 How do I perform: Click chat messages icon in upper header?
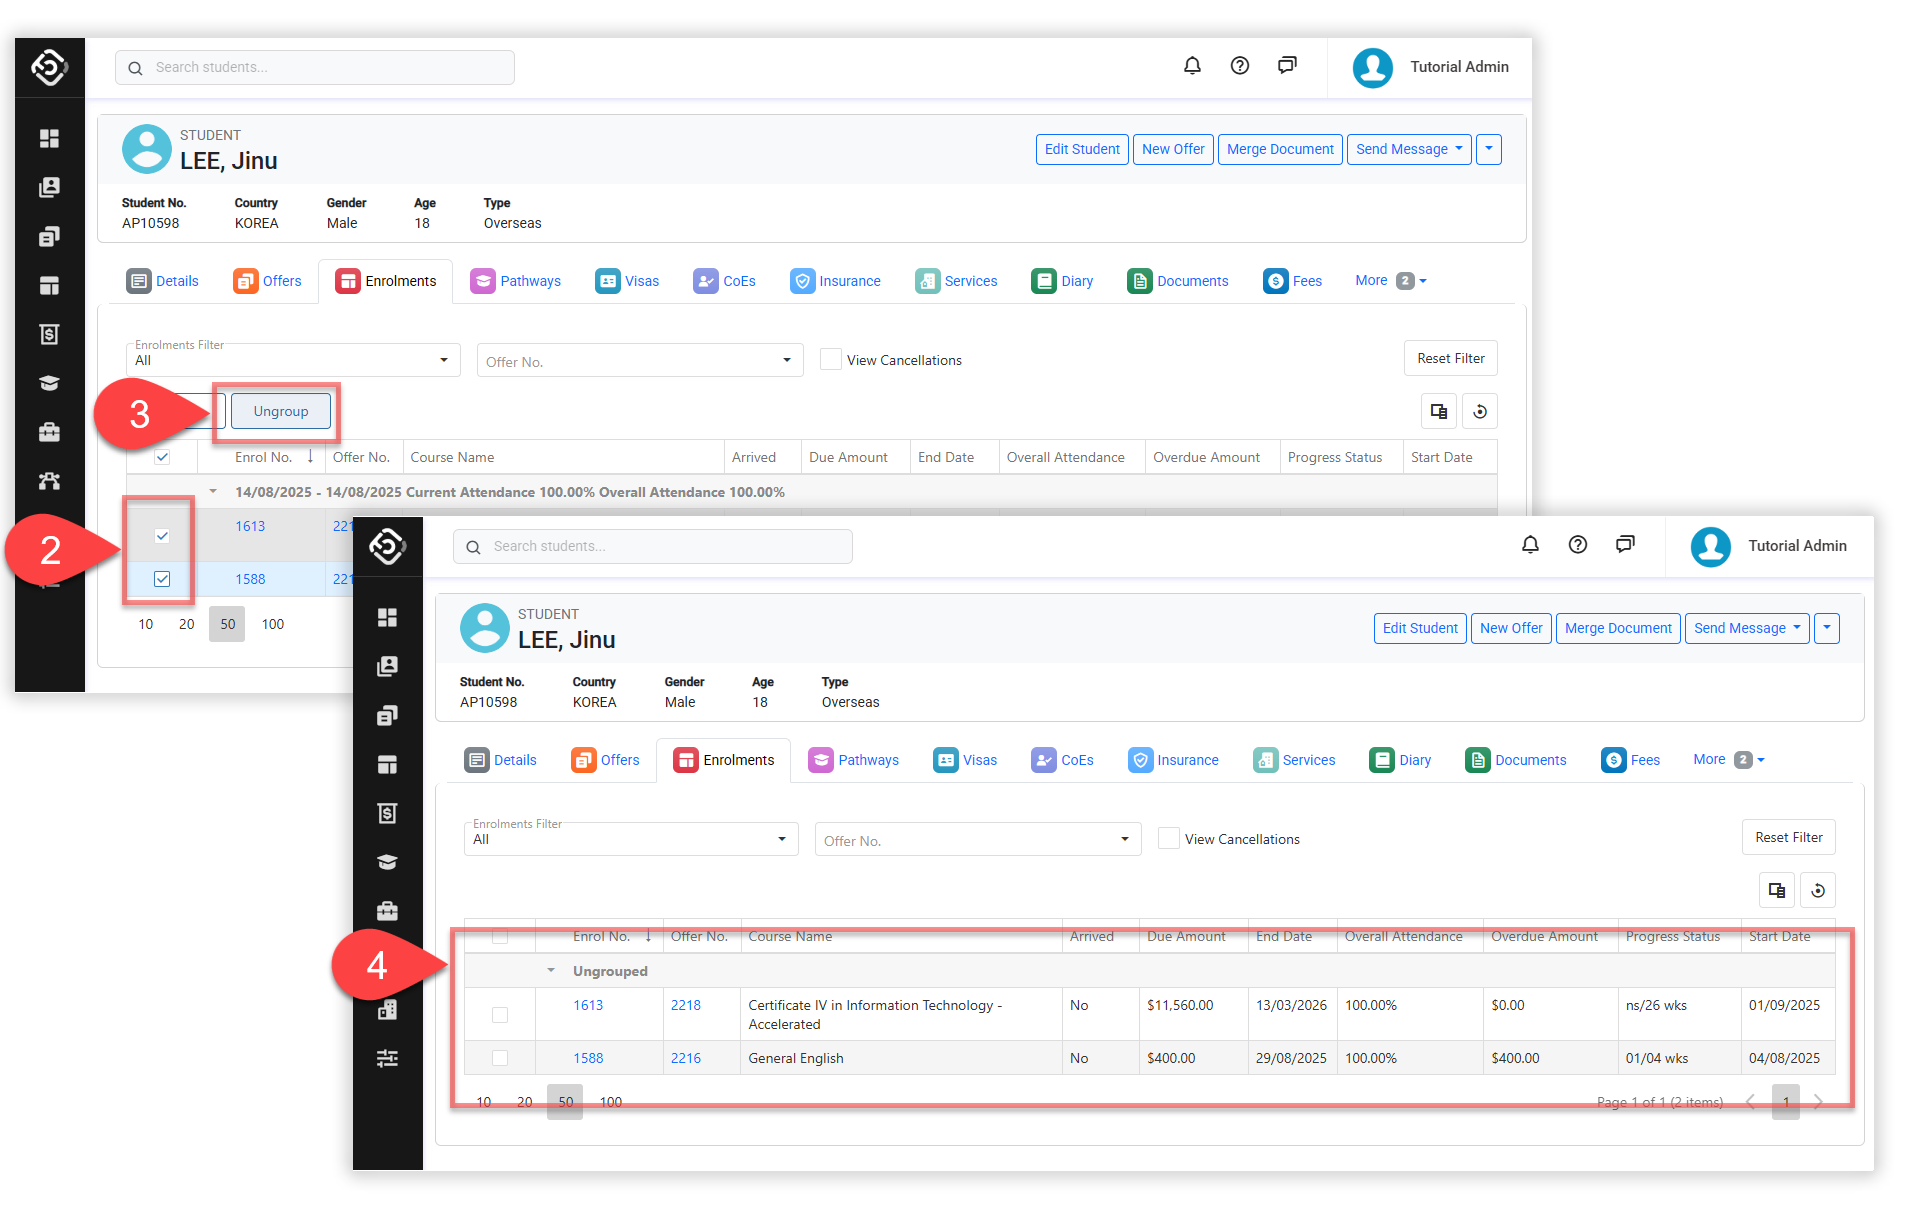(1287, 66)
